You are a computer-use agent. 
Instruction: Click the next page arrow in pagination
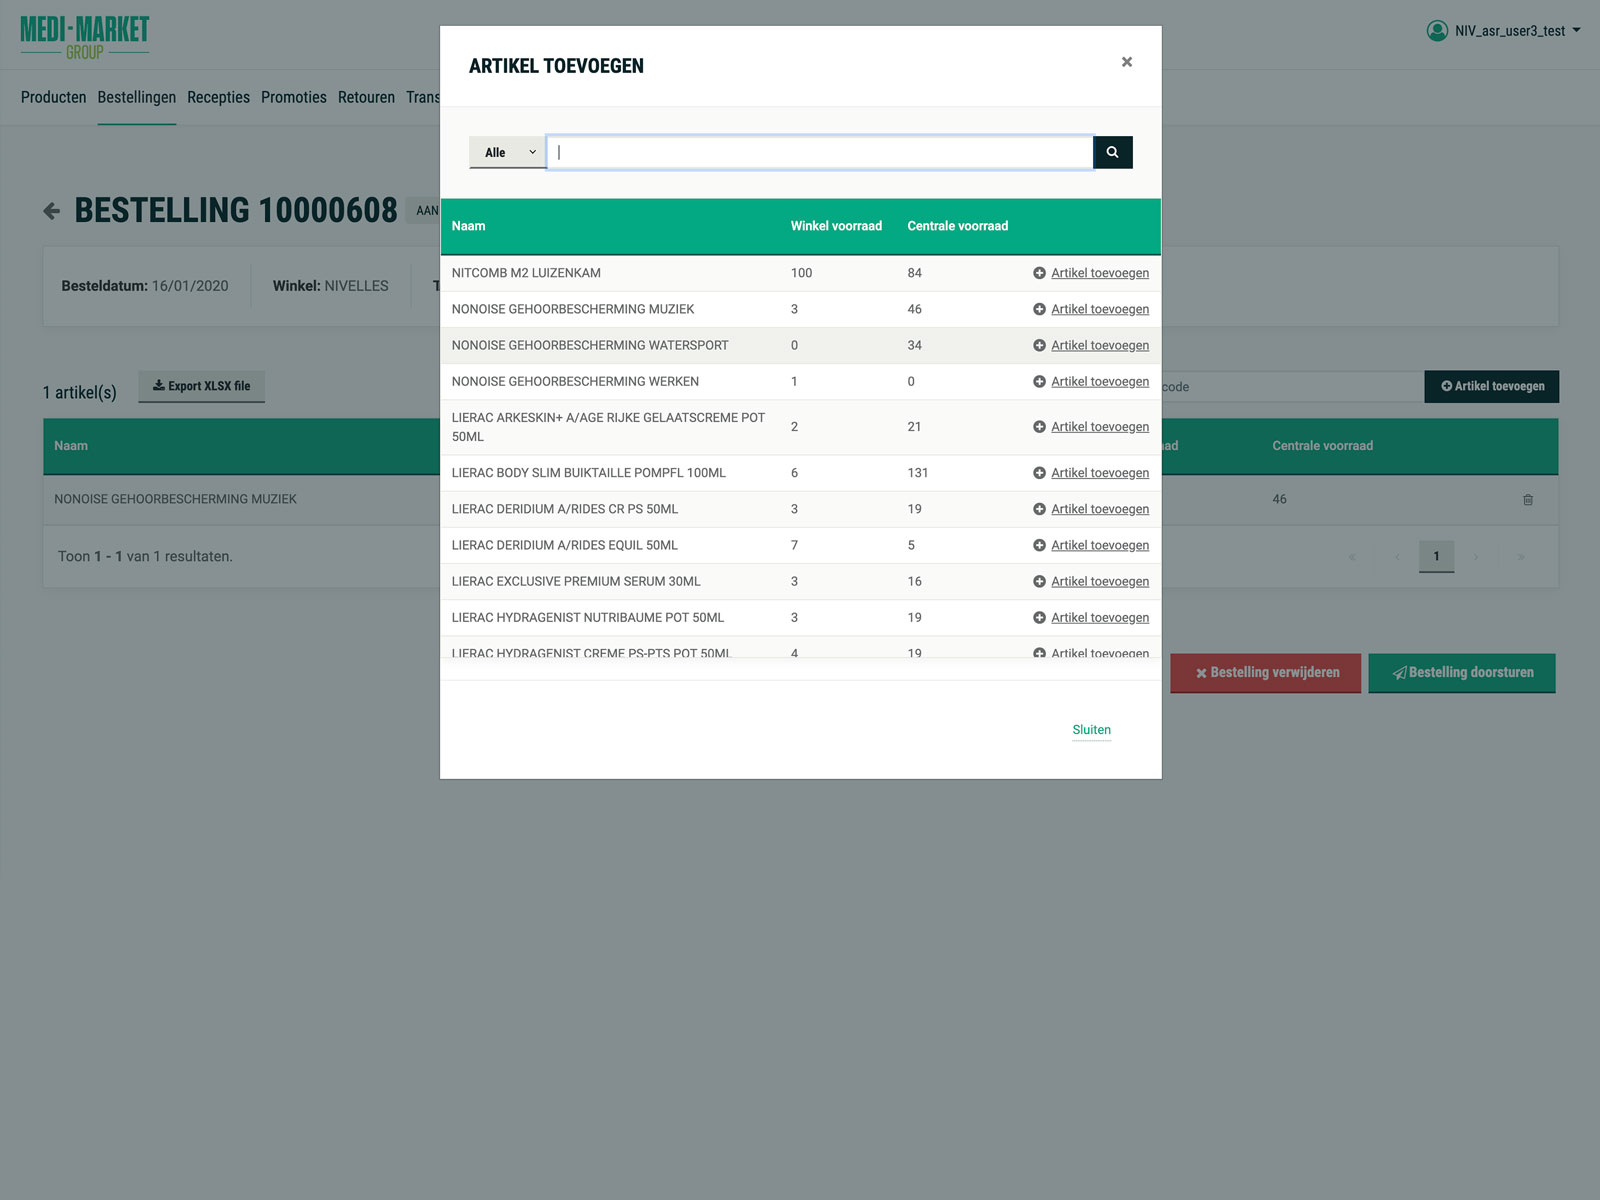[1475, 557]
